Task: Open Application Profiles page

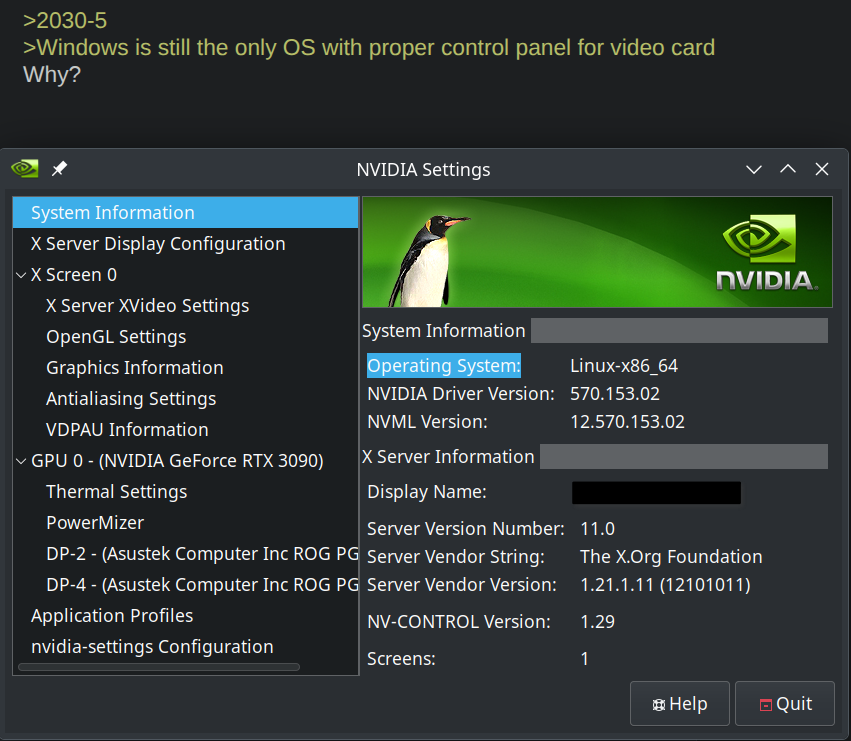Action: [112, 616]
